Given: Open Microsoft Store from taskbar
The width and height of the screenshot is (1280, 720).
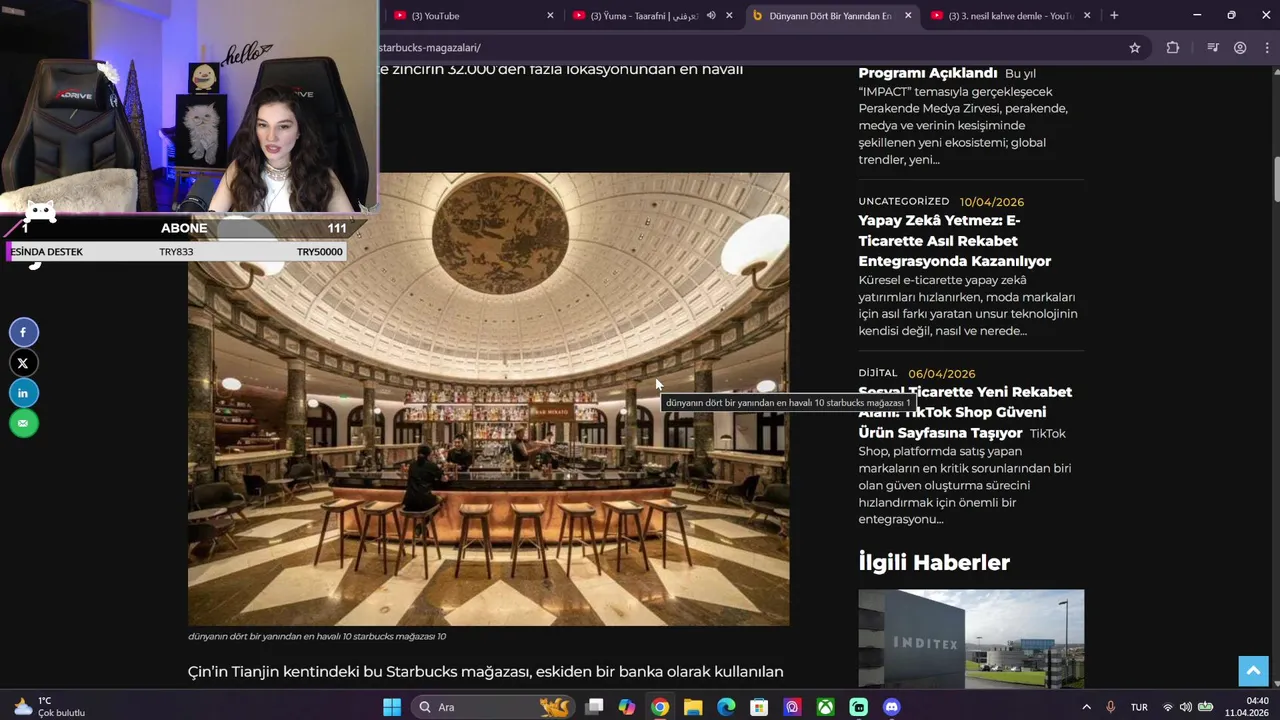Looking at the screenshot, I should click(759, 707).
